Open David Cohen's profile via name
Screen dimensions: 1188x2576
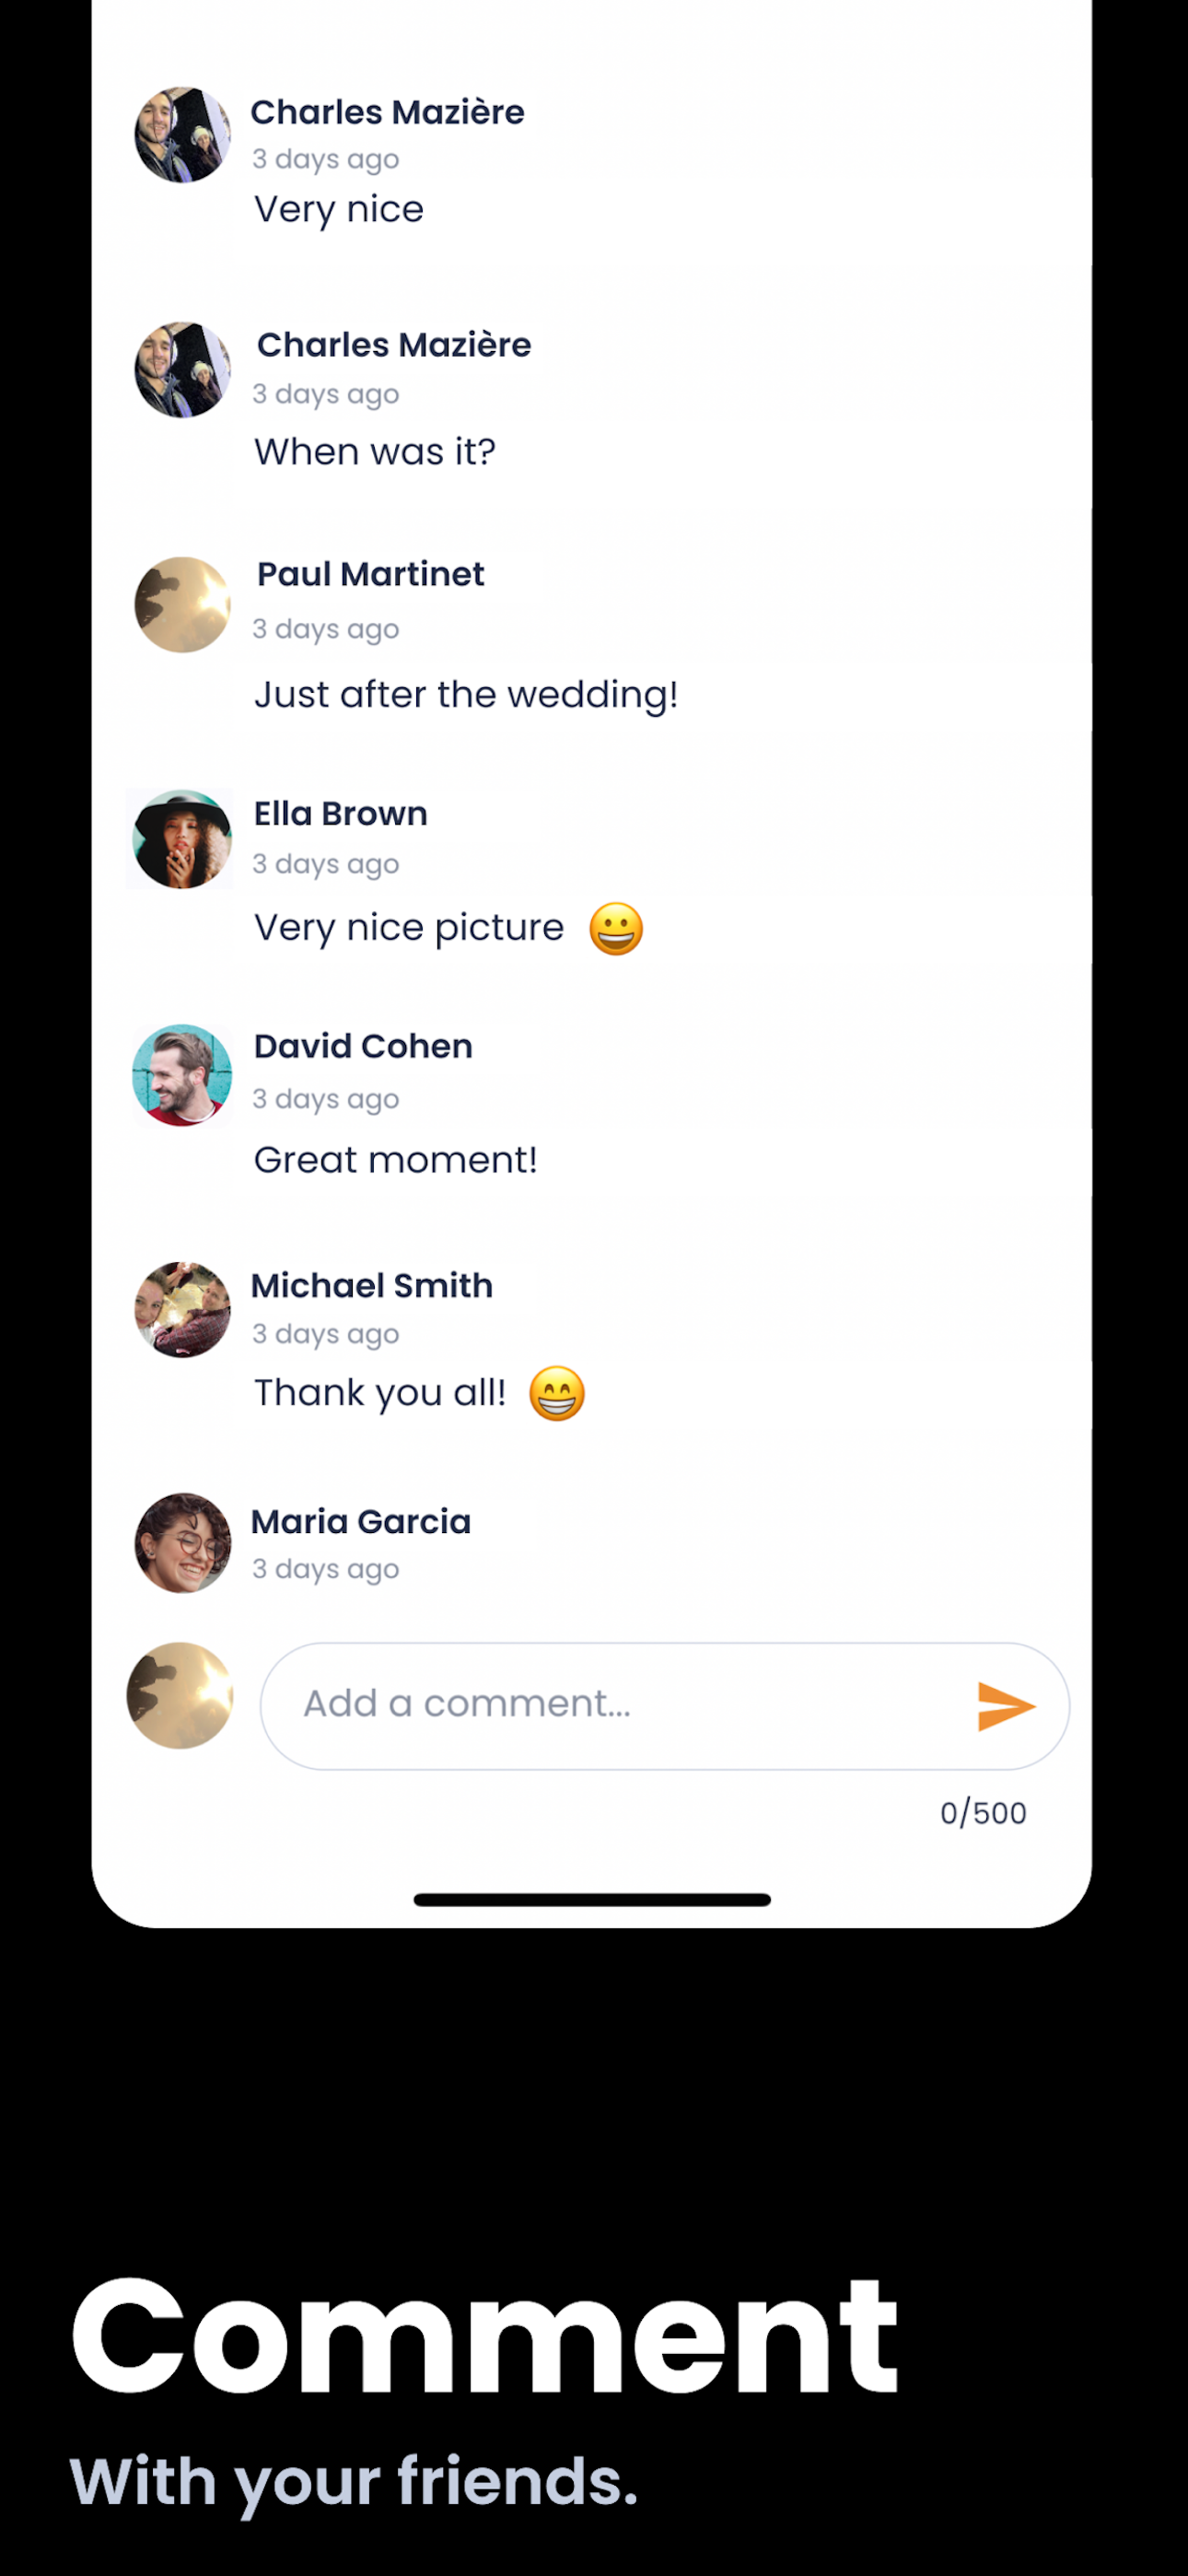pyautogui.click(x=363, y=1047)
